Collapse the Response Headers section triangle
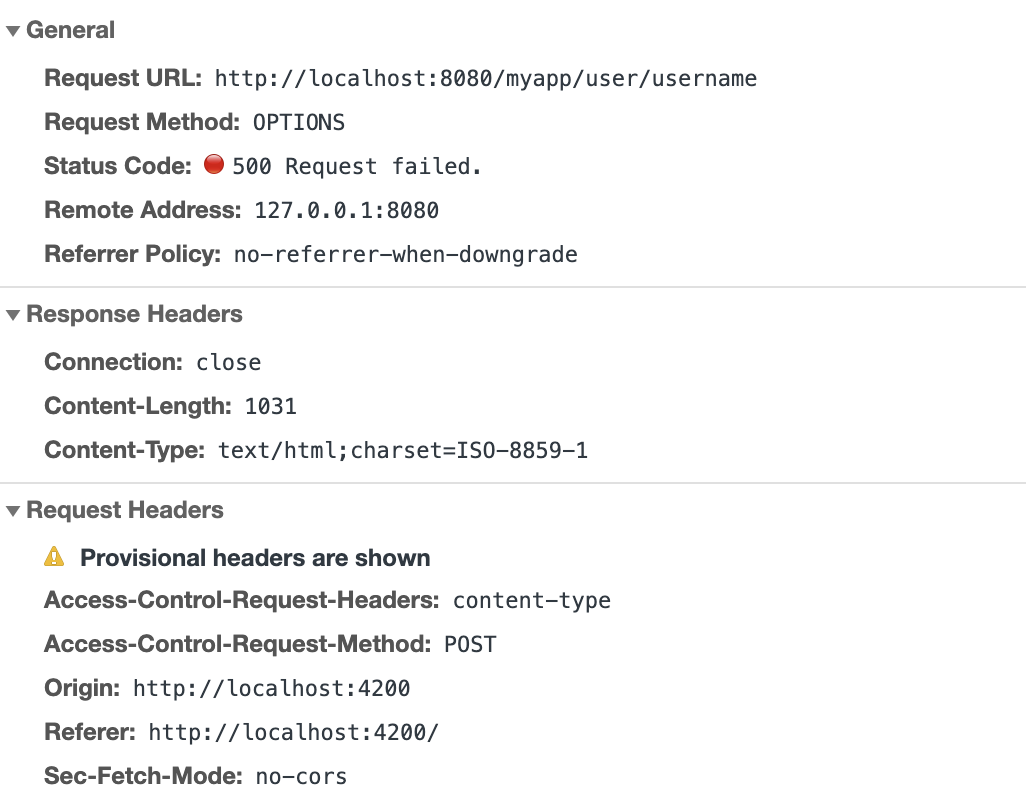The height and width of the screenshot is (804, 1026). [x=13, y=315]
